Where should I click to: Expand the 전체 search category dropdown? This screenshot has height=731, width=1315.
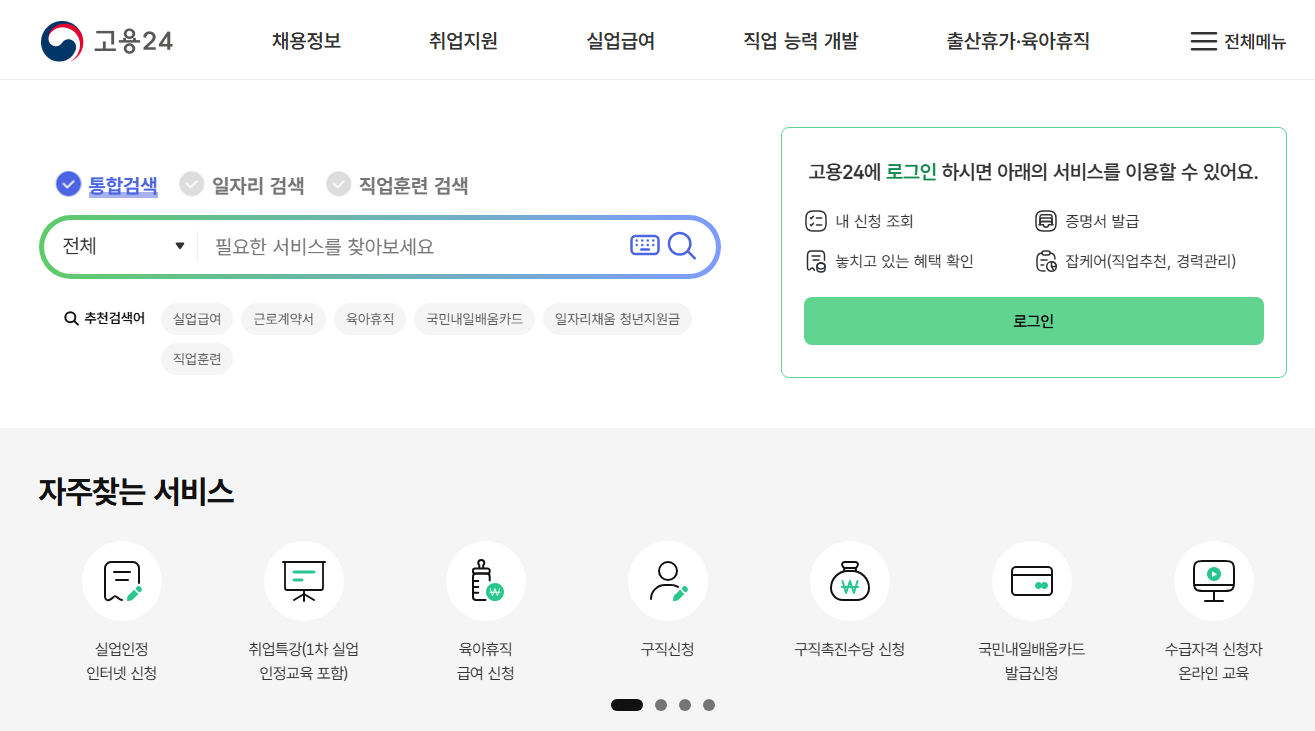pyautogui.click(x=123, y=246)
